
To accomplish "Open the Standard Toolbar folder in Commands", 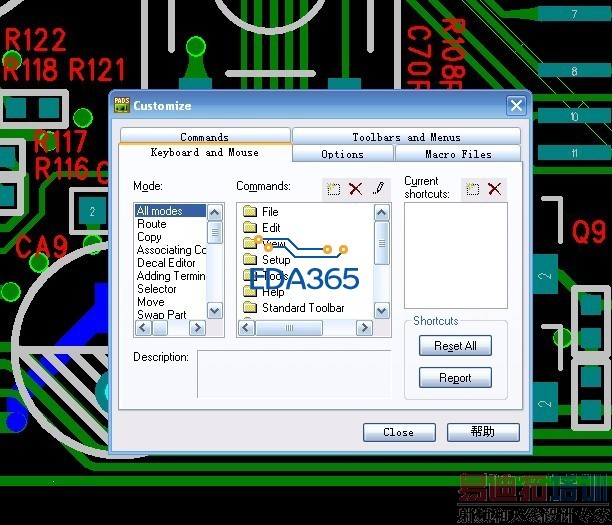I will point(294,308).
